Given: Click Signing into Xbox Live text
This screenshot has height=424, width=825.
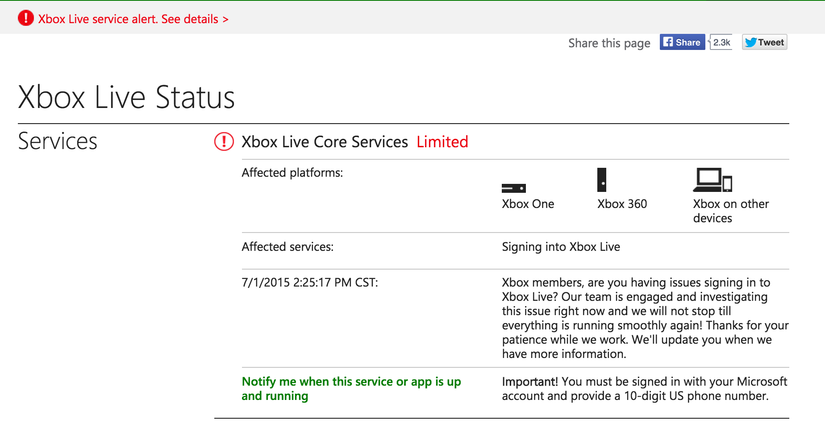Looking at the screenshot, I should tap(561, 247).
